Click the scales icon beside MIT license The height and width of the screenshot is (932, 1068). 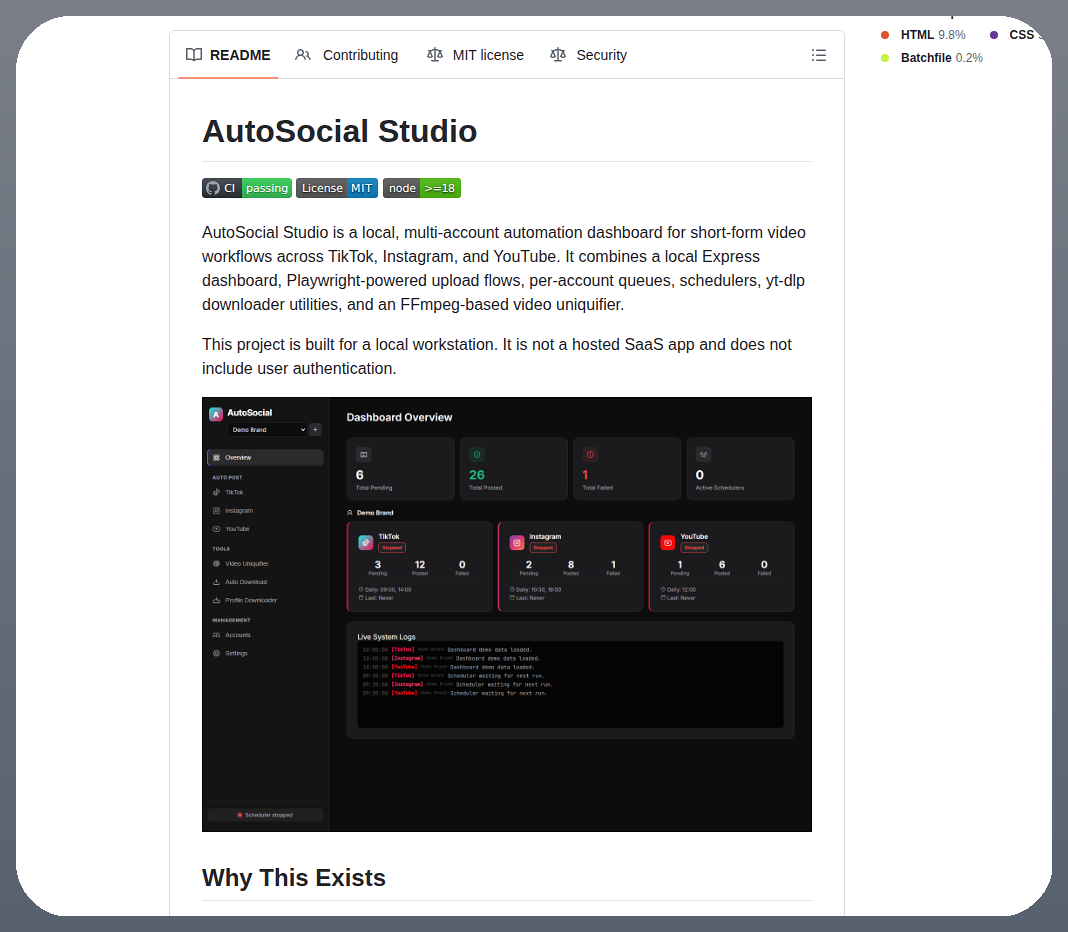click(x=435, y=55)
